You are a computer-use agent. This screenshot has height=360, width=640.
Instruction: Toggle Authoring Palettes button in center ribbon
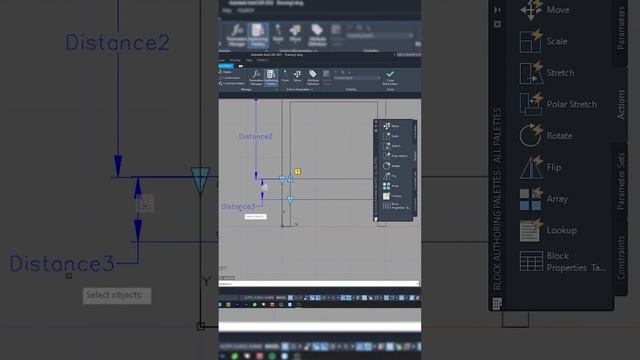click(x=271, y=78)
